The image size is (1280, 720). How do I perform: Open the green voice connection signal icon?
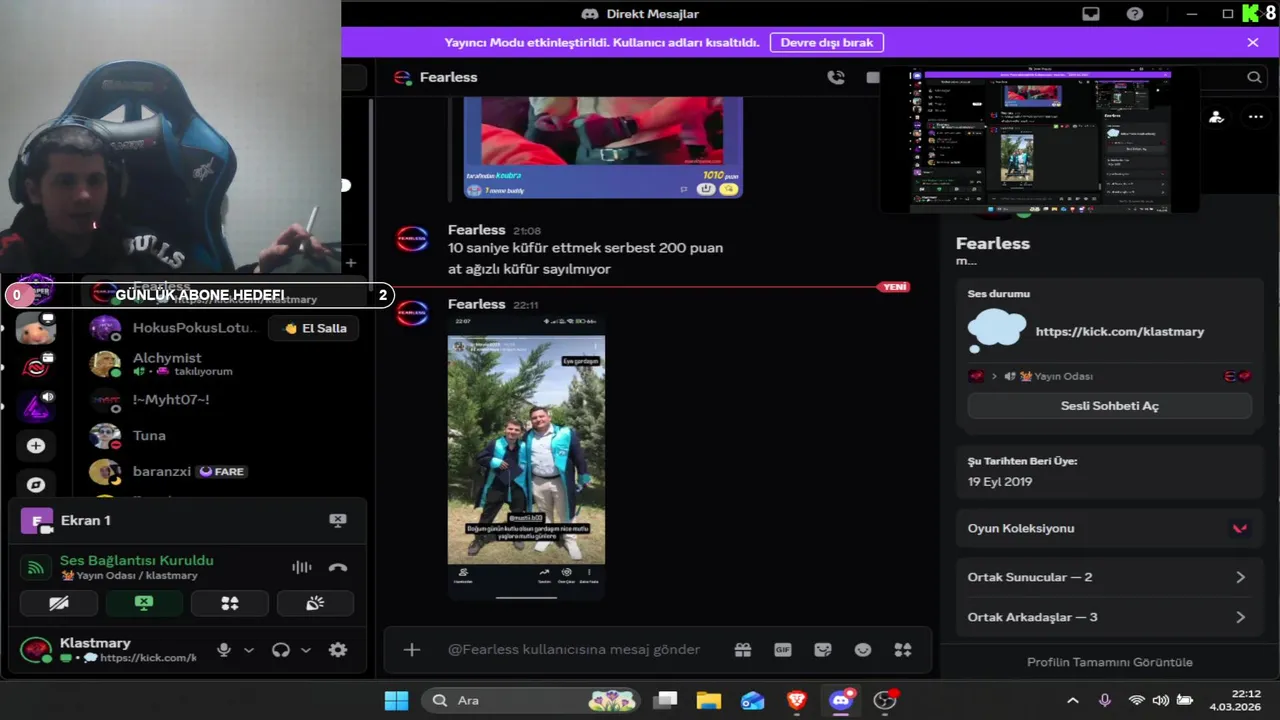click(36, 568)
